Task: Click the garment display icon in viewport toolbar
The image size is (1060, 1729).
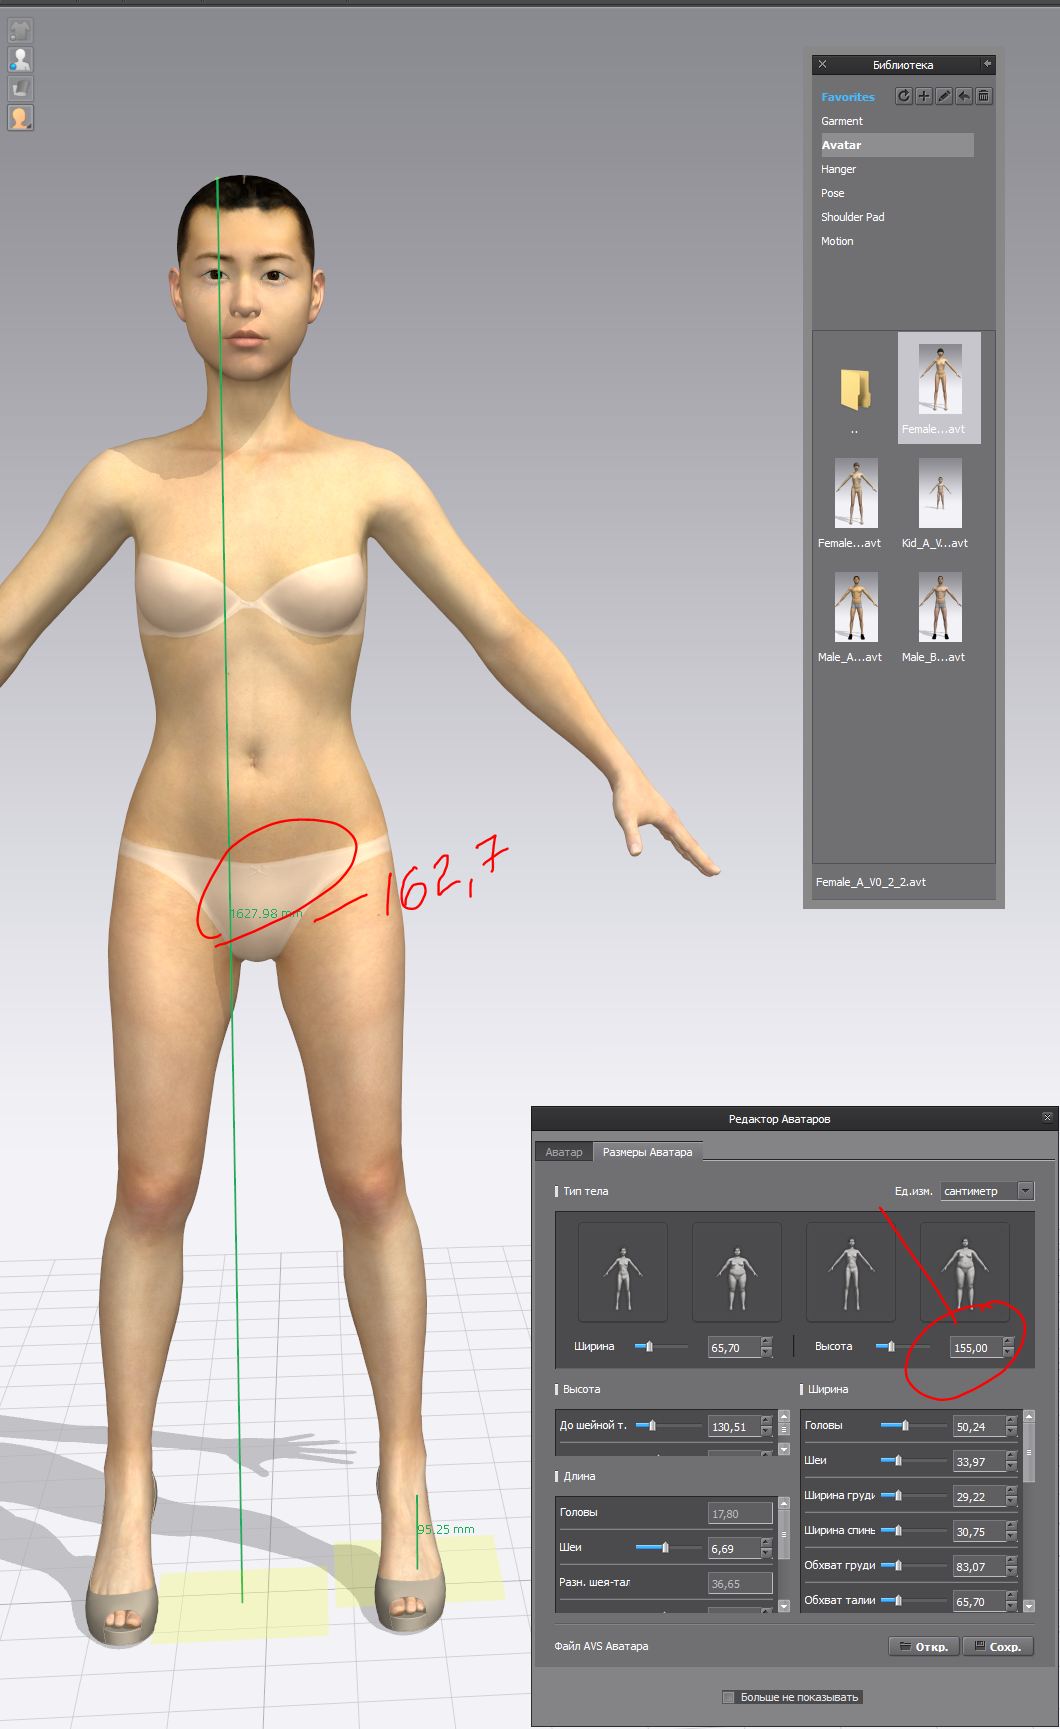Action: pyautogui.click(x=20, y=30)
